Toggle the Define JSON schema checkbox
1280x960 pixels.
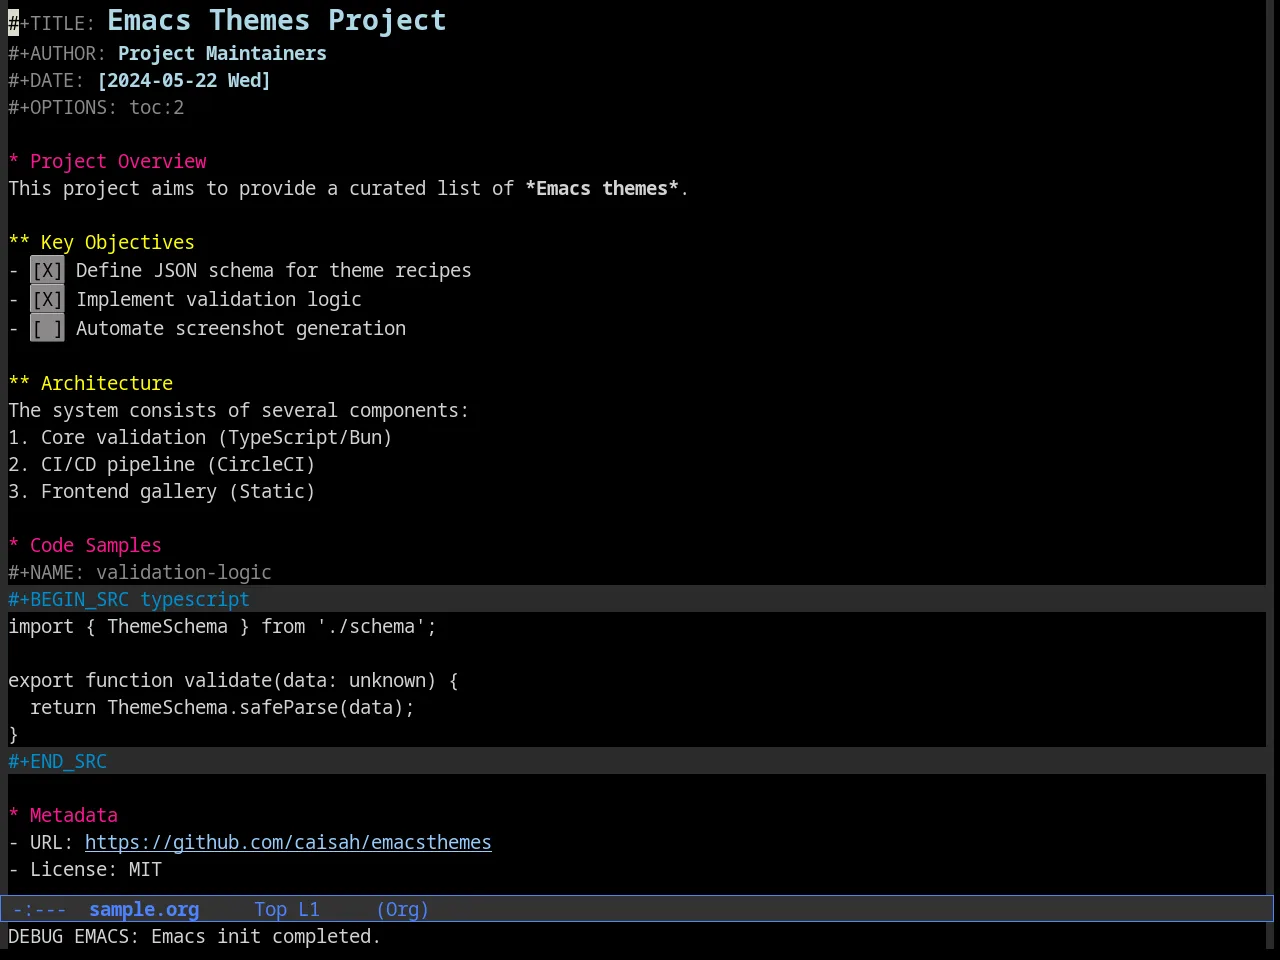coord(47,270)
